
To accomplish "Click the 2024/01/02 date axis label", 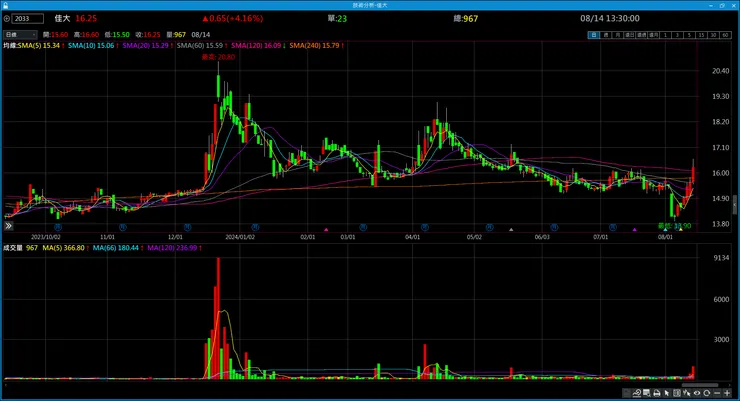I will 240,237.
